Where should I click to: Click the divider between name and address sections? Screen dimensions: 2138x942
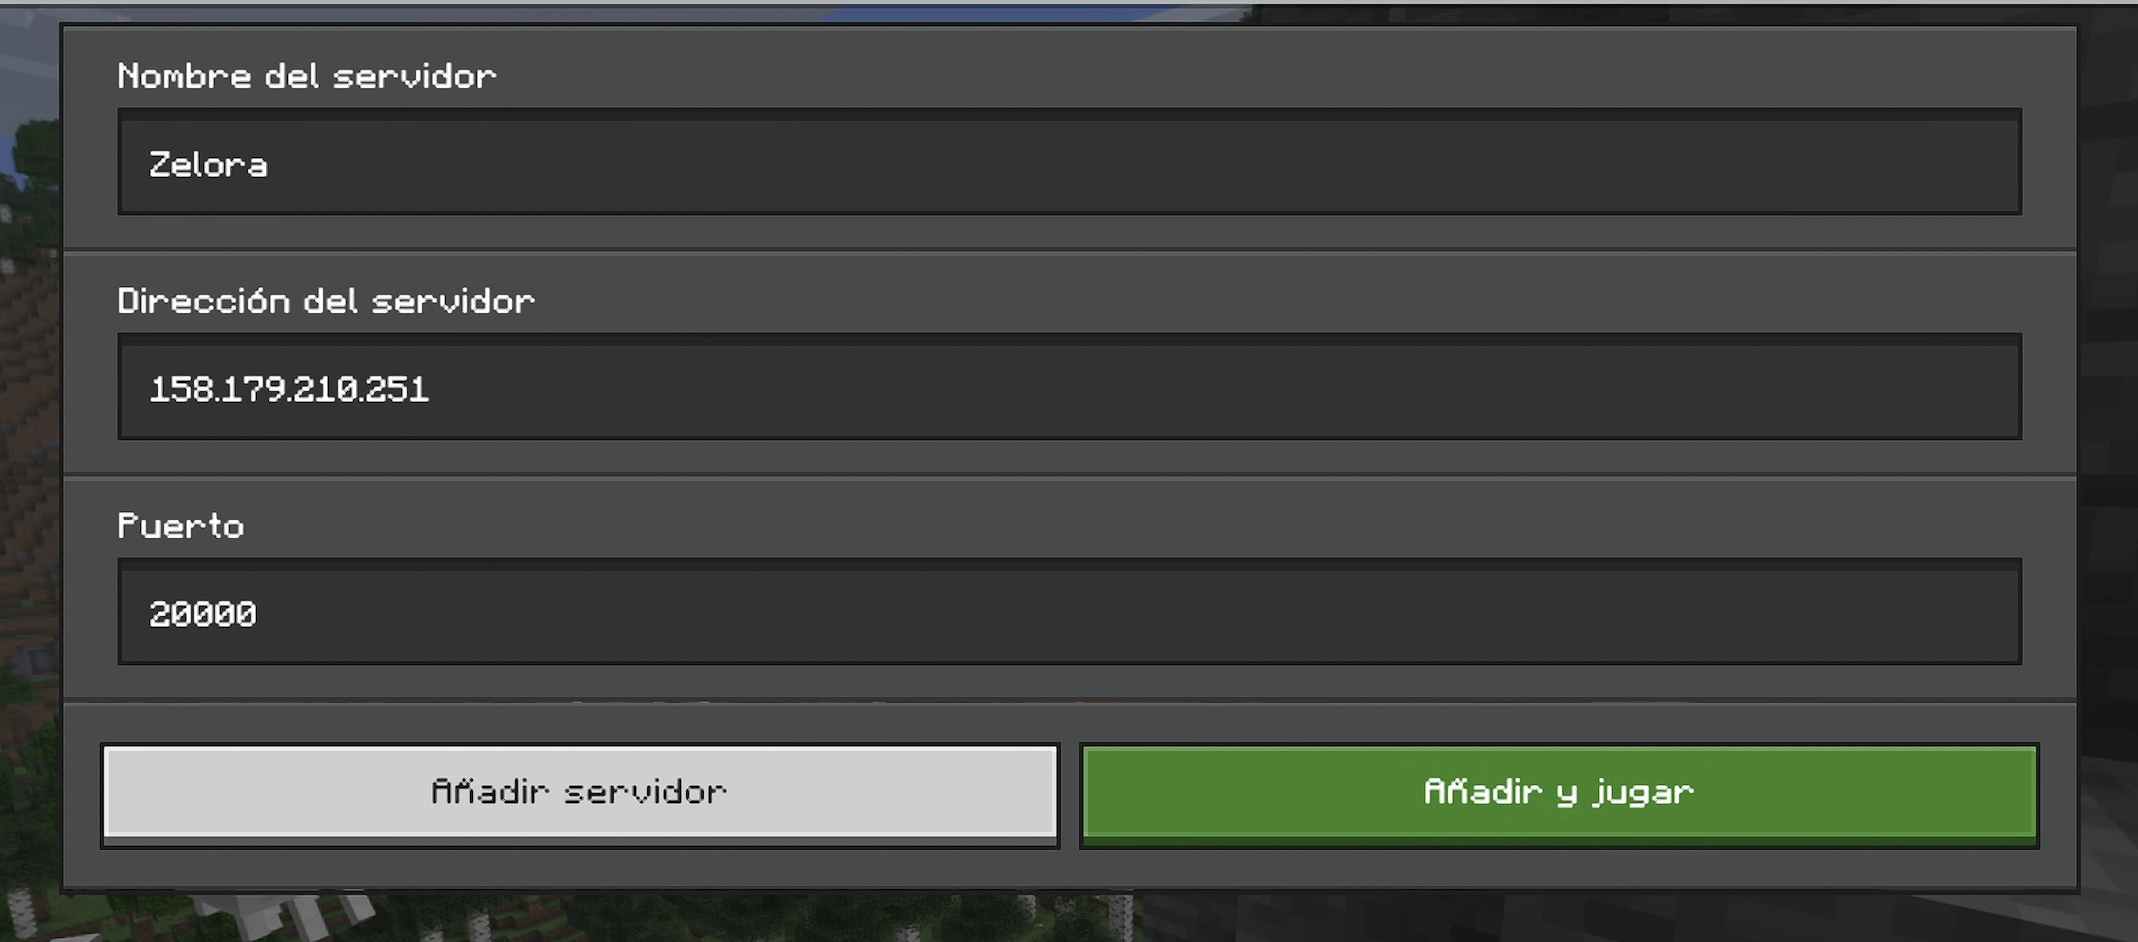click(1069, 250)
